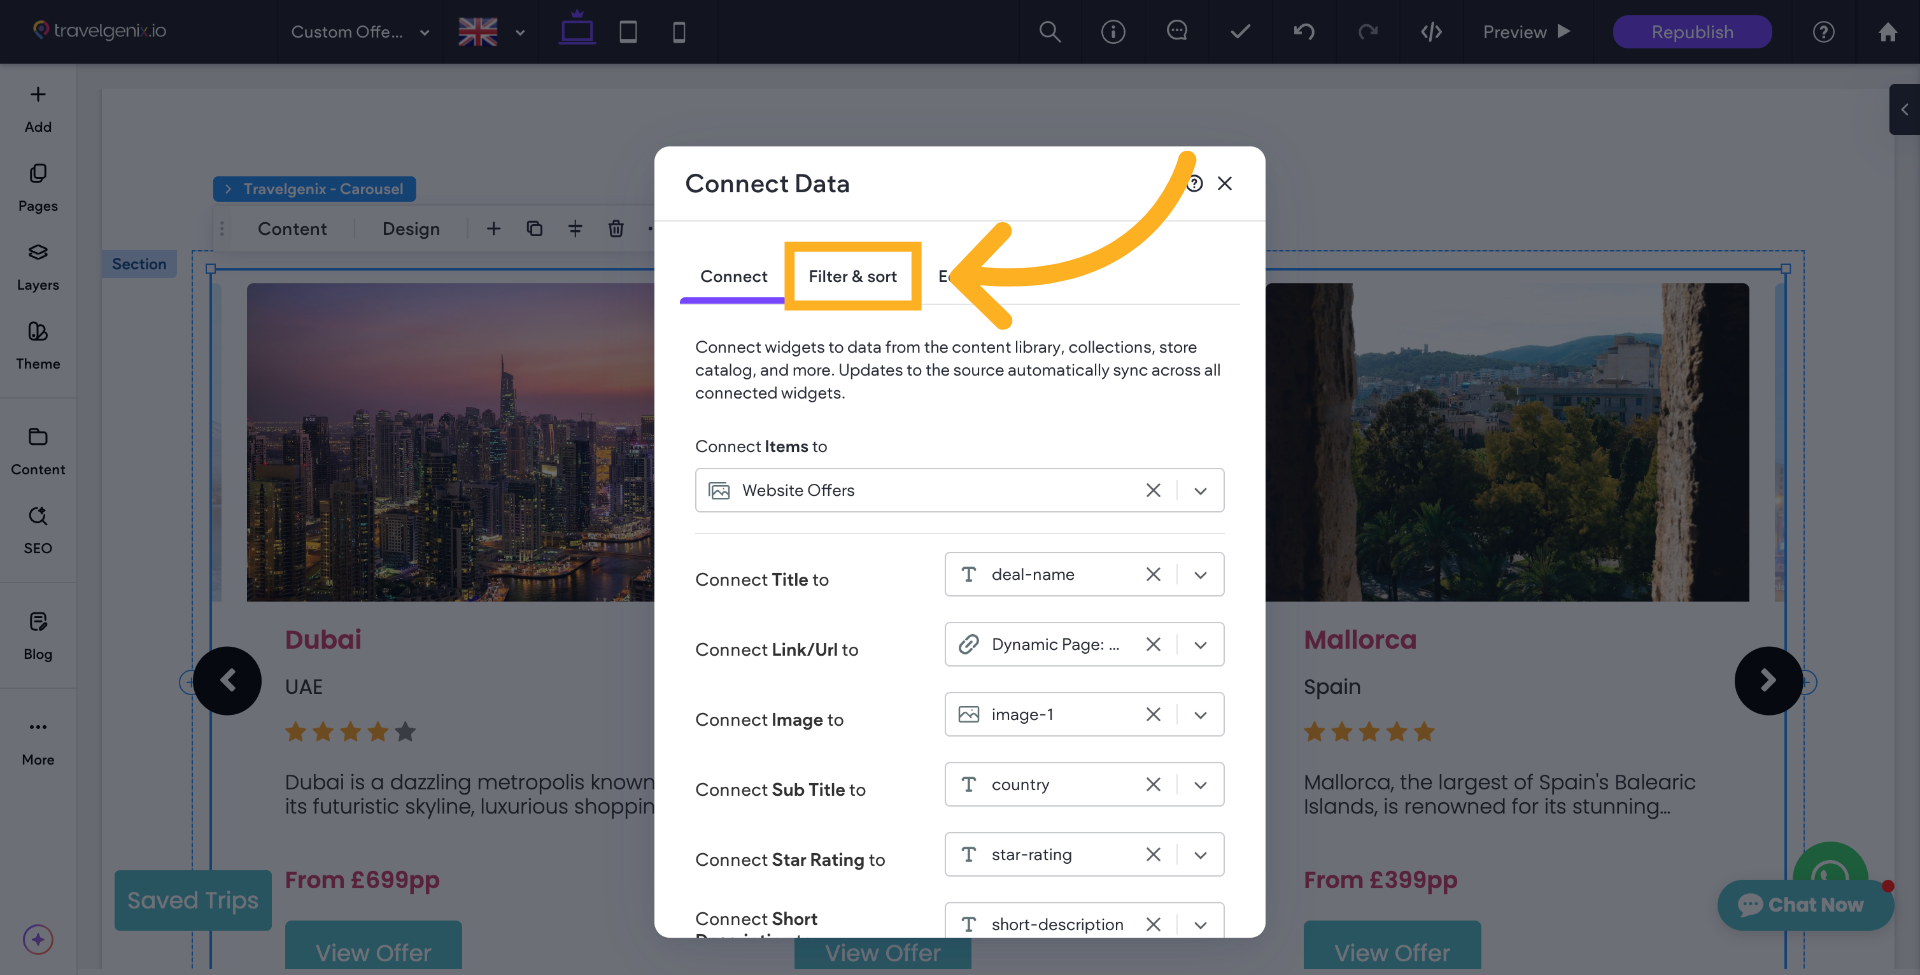1920x975 pixels.
Task: Open the Layers panel
Action: pyautogui.click(x=38, y=266)
